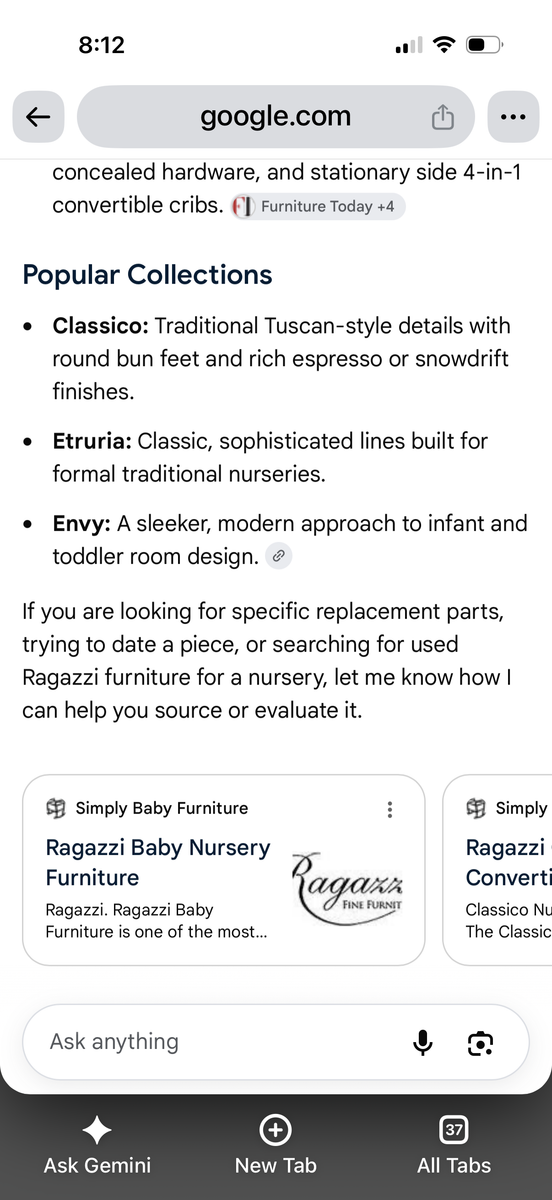Open the second Ragazzi Converti card
This screenshot has height=1200, width=552.
497,870
